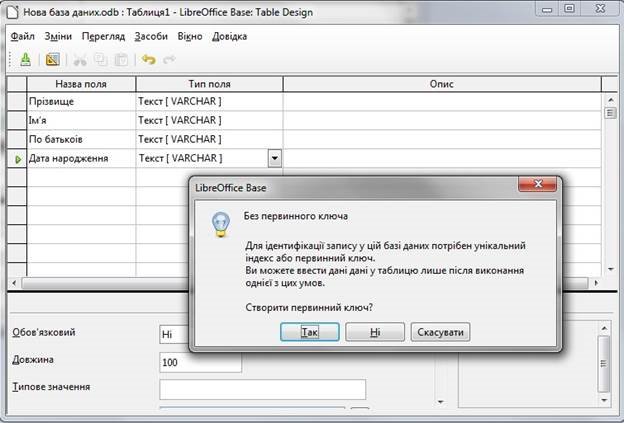The image size is (624, 423).
Task: Select the По батькоів field name cell
Action: click(81, 139)
